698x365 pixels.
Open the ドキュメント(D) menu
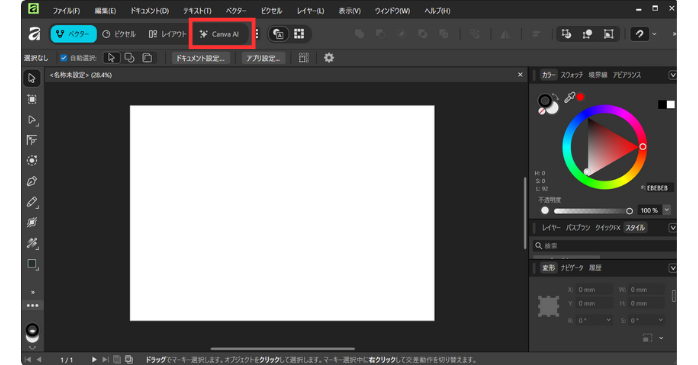click(x=150, y=11)
